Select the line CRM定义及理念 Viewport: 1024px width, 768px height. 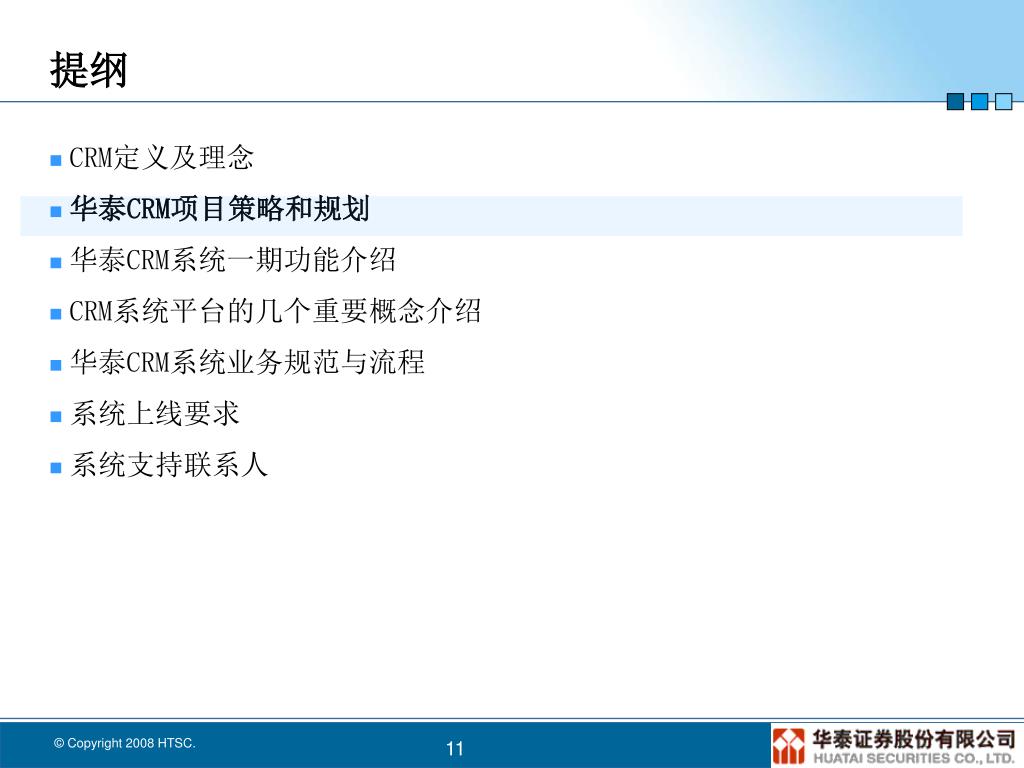(x=161, y=158)
